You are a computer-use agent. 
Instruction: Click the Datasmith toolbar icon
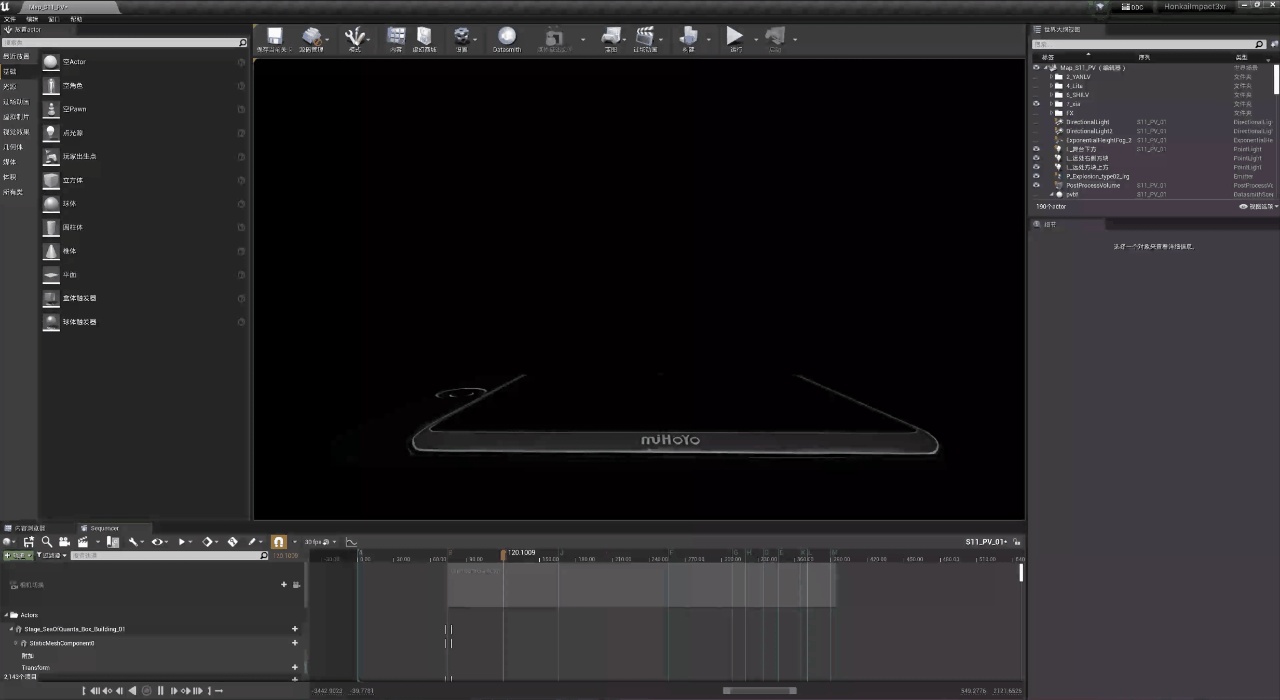[x=507, y=36]
